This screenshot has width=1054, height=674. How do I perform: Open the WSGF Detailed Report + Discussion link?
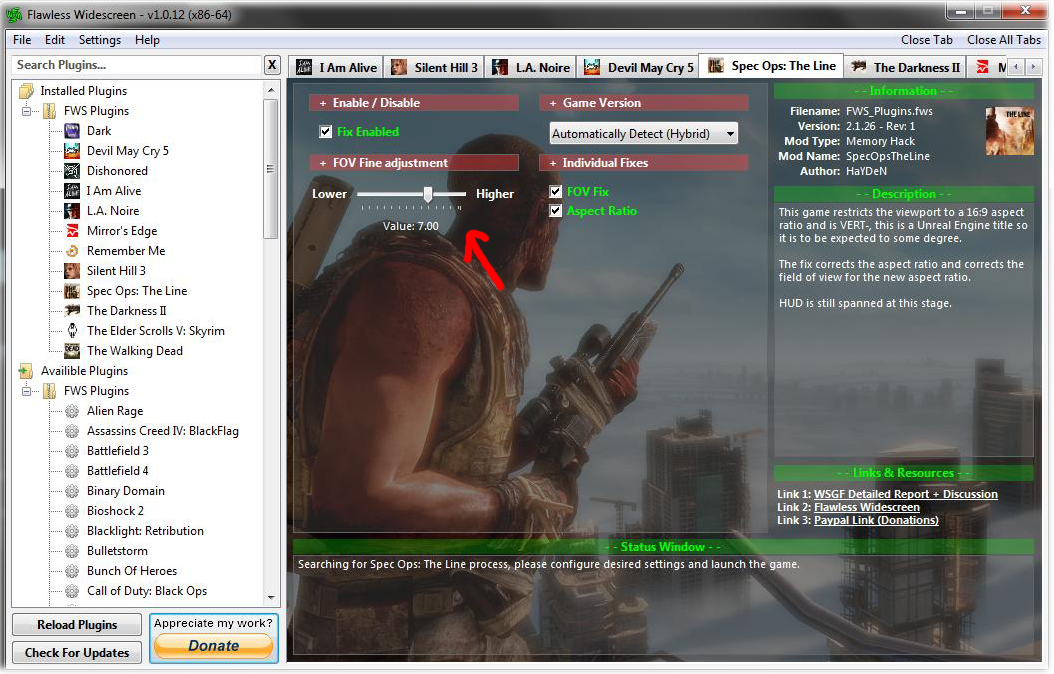click(905, 494)
